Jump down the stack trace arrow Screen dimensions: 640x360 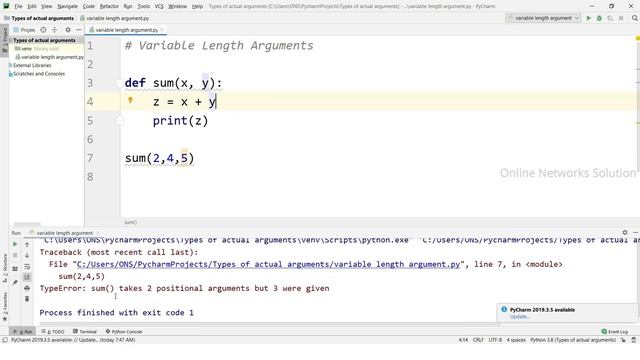(27, 256)
